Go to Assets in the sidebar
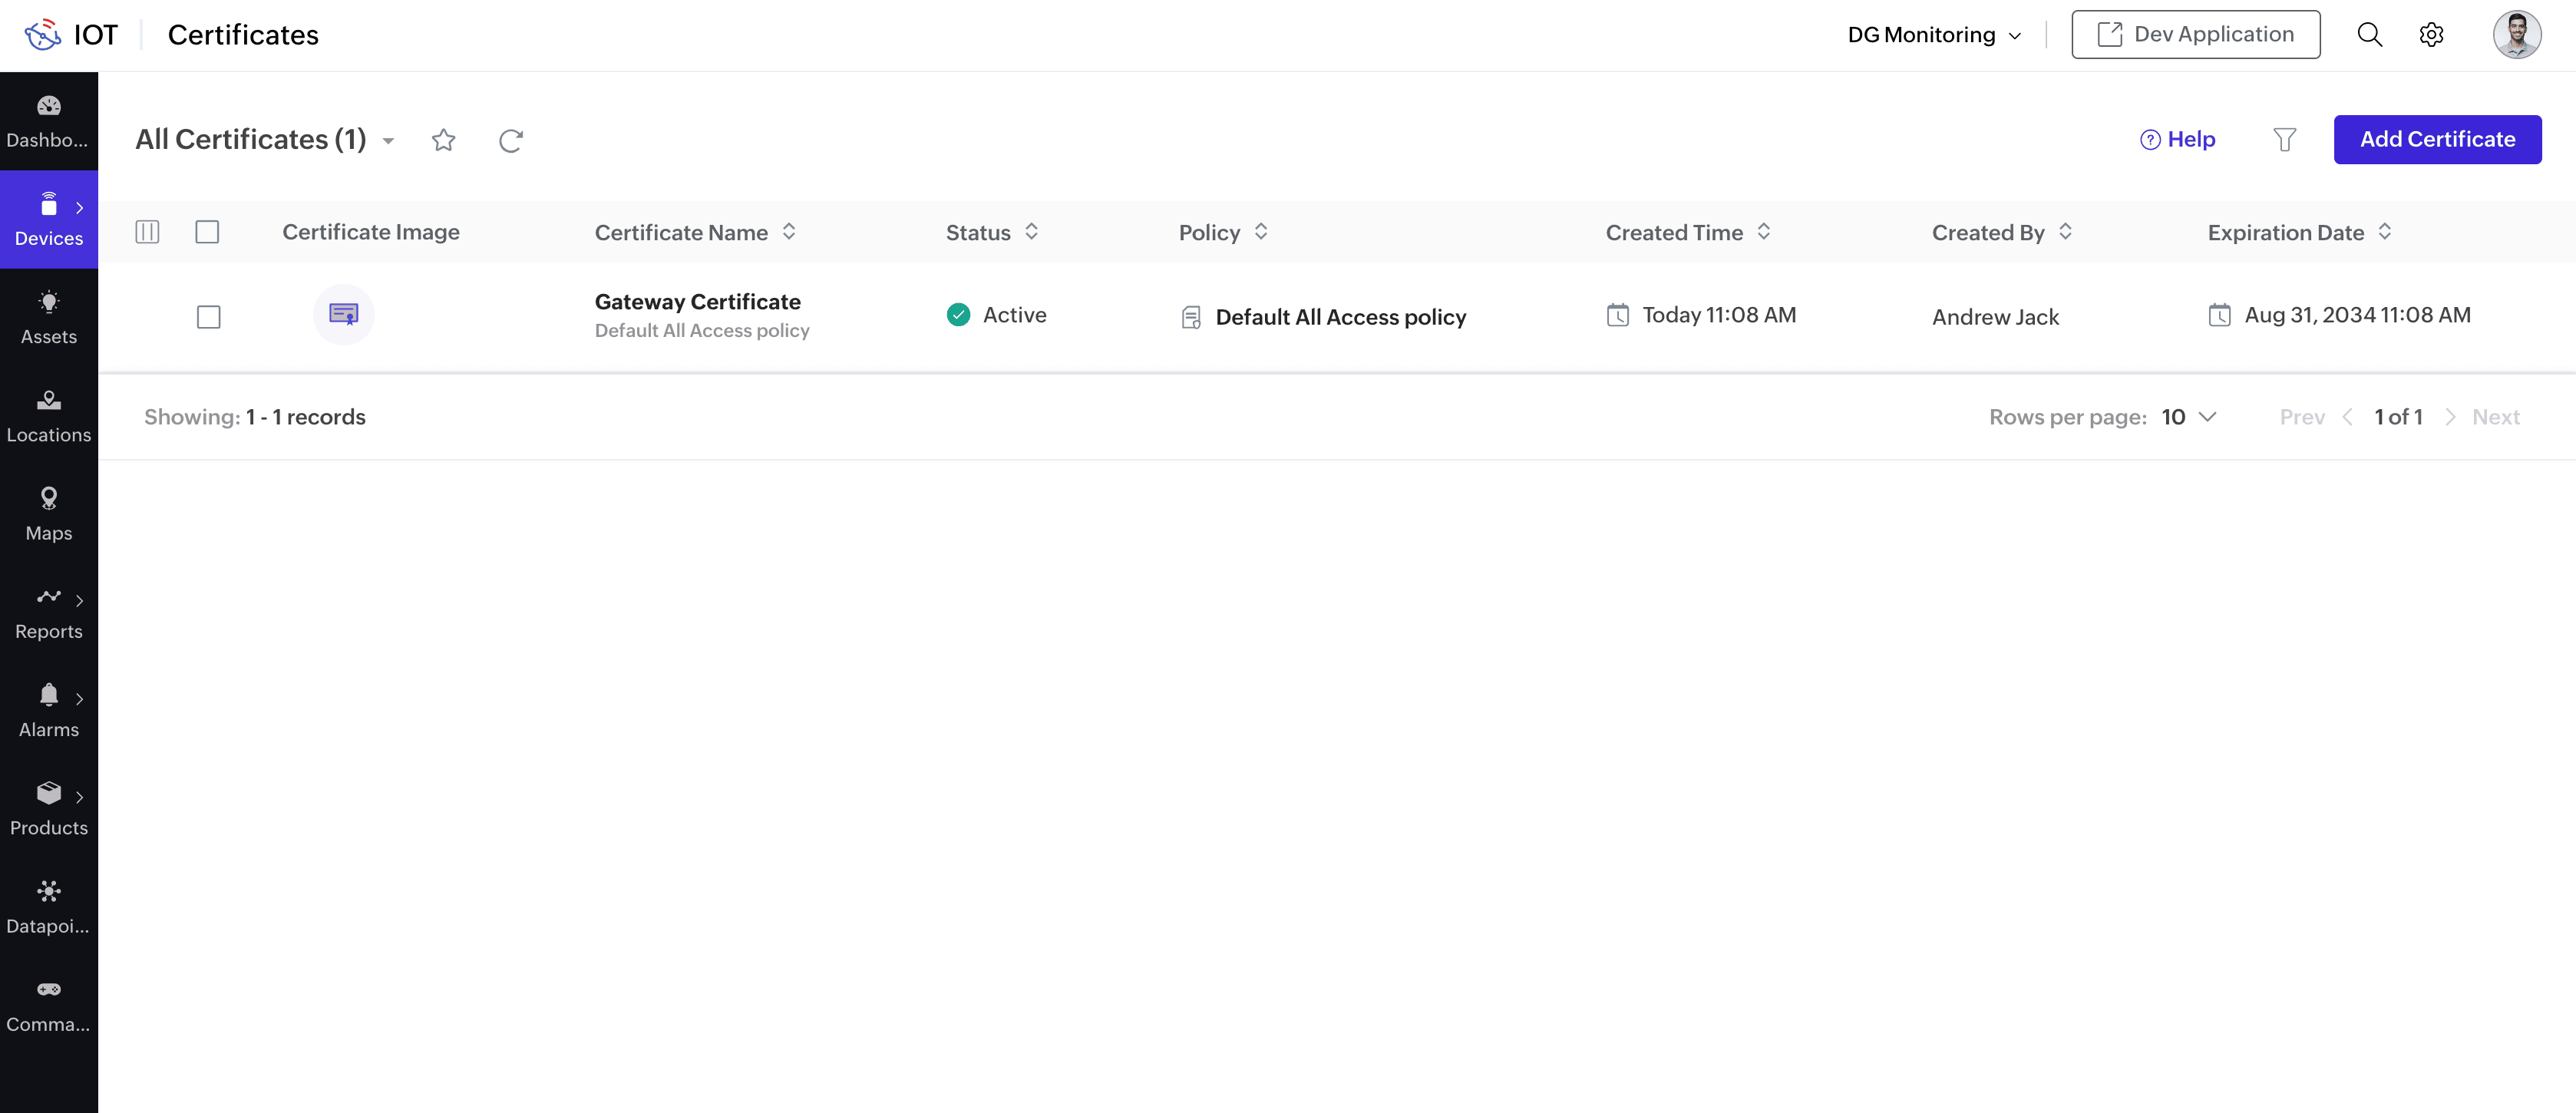The width and height of the screenshot is (2576, 1113). click(49, 317)
